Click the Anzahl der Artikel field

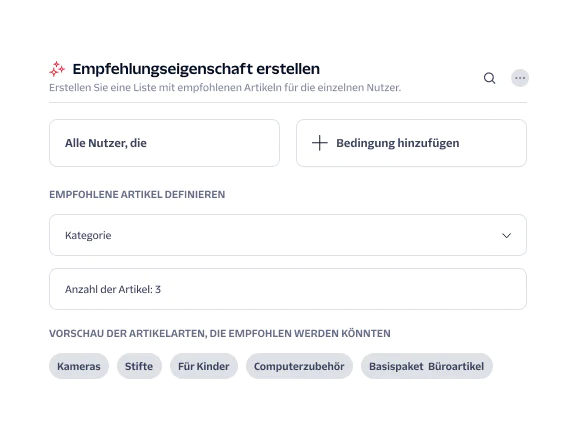point(288,289)
